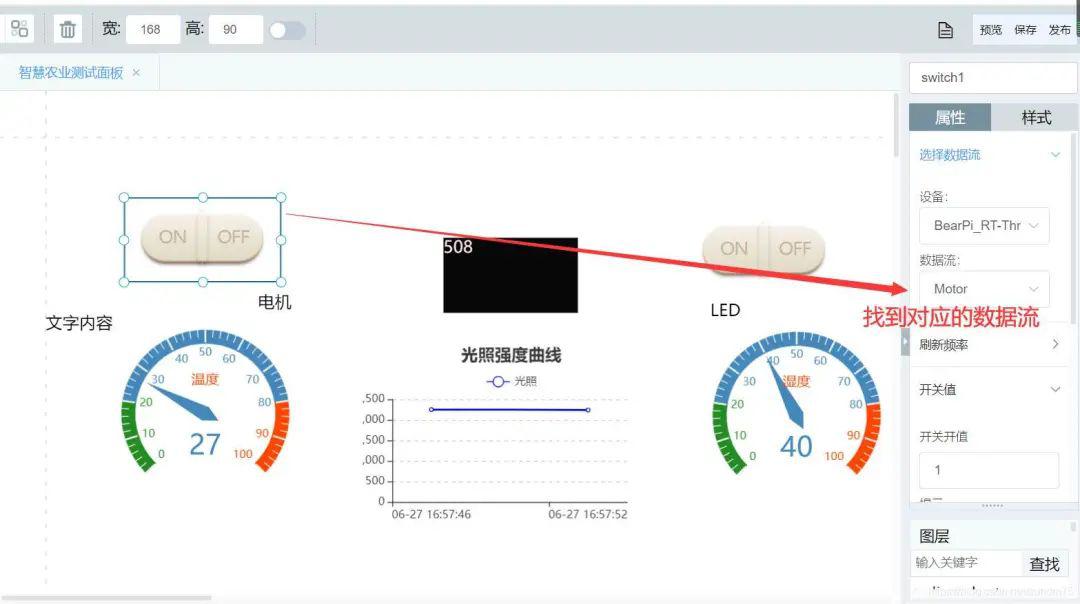Open the Motor data stream dropdown
The height and width of the screenshot is (604, 1080).
[x=984, y=289]
